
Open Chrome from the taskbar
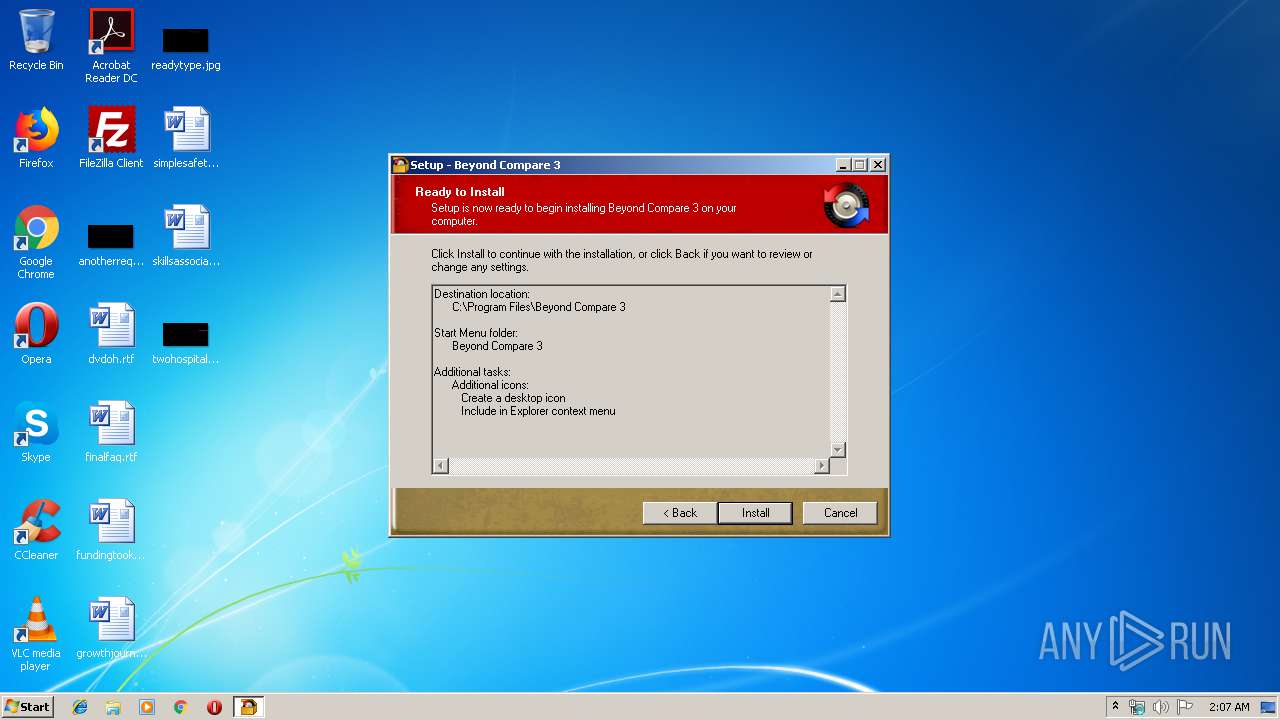coord(181,707)
